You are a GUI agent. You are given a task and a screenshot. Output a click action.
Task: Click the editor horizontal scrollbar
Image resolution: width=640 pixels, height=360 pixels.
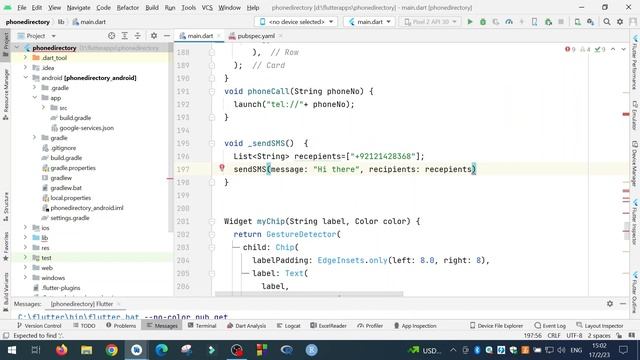click(x=309, y=294)
